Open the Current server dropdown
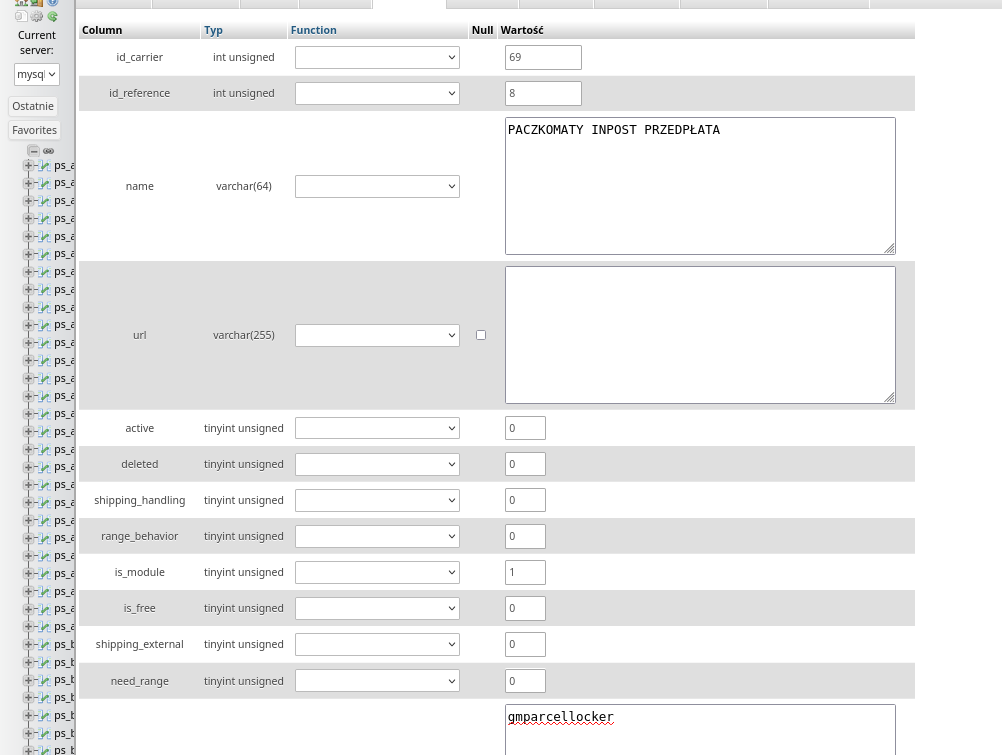The width and height of the screenshot is (1002, 755). pos(37,74)
